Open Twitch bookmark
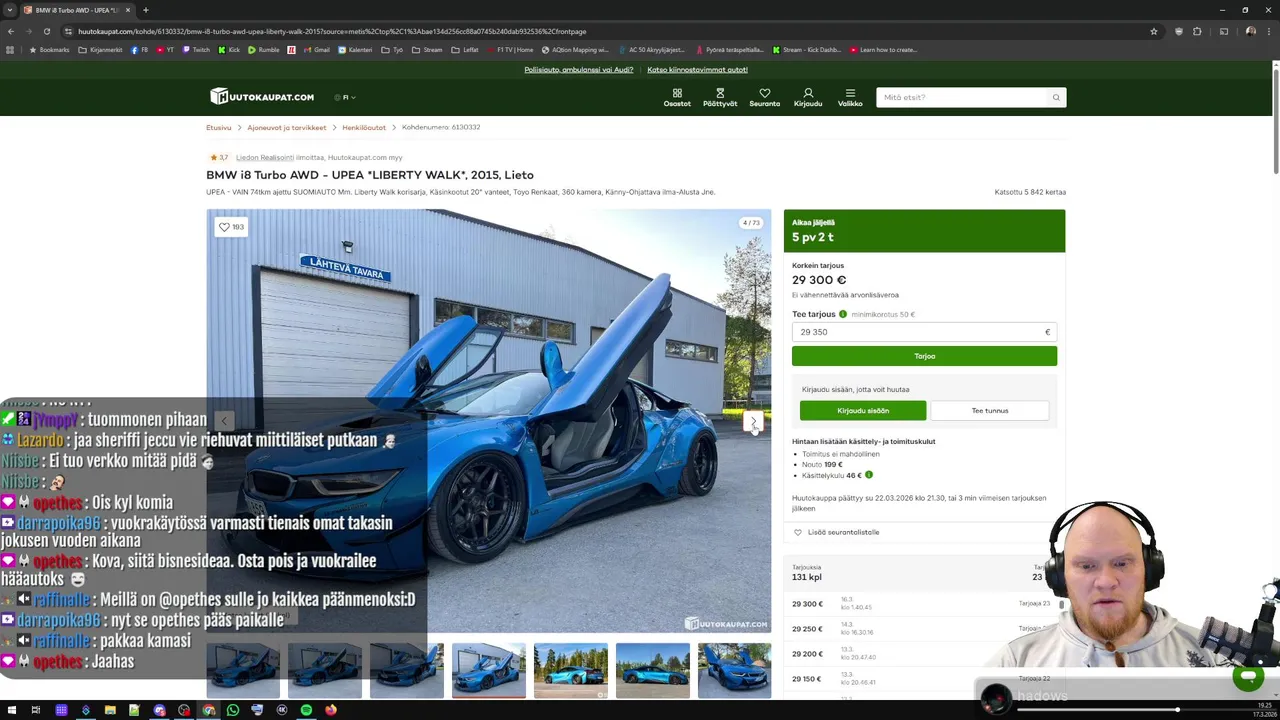The image size is (1280, 720). click(x=197, y=50)
